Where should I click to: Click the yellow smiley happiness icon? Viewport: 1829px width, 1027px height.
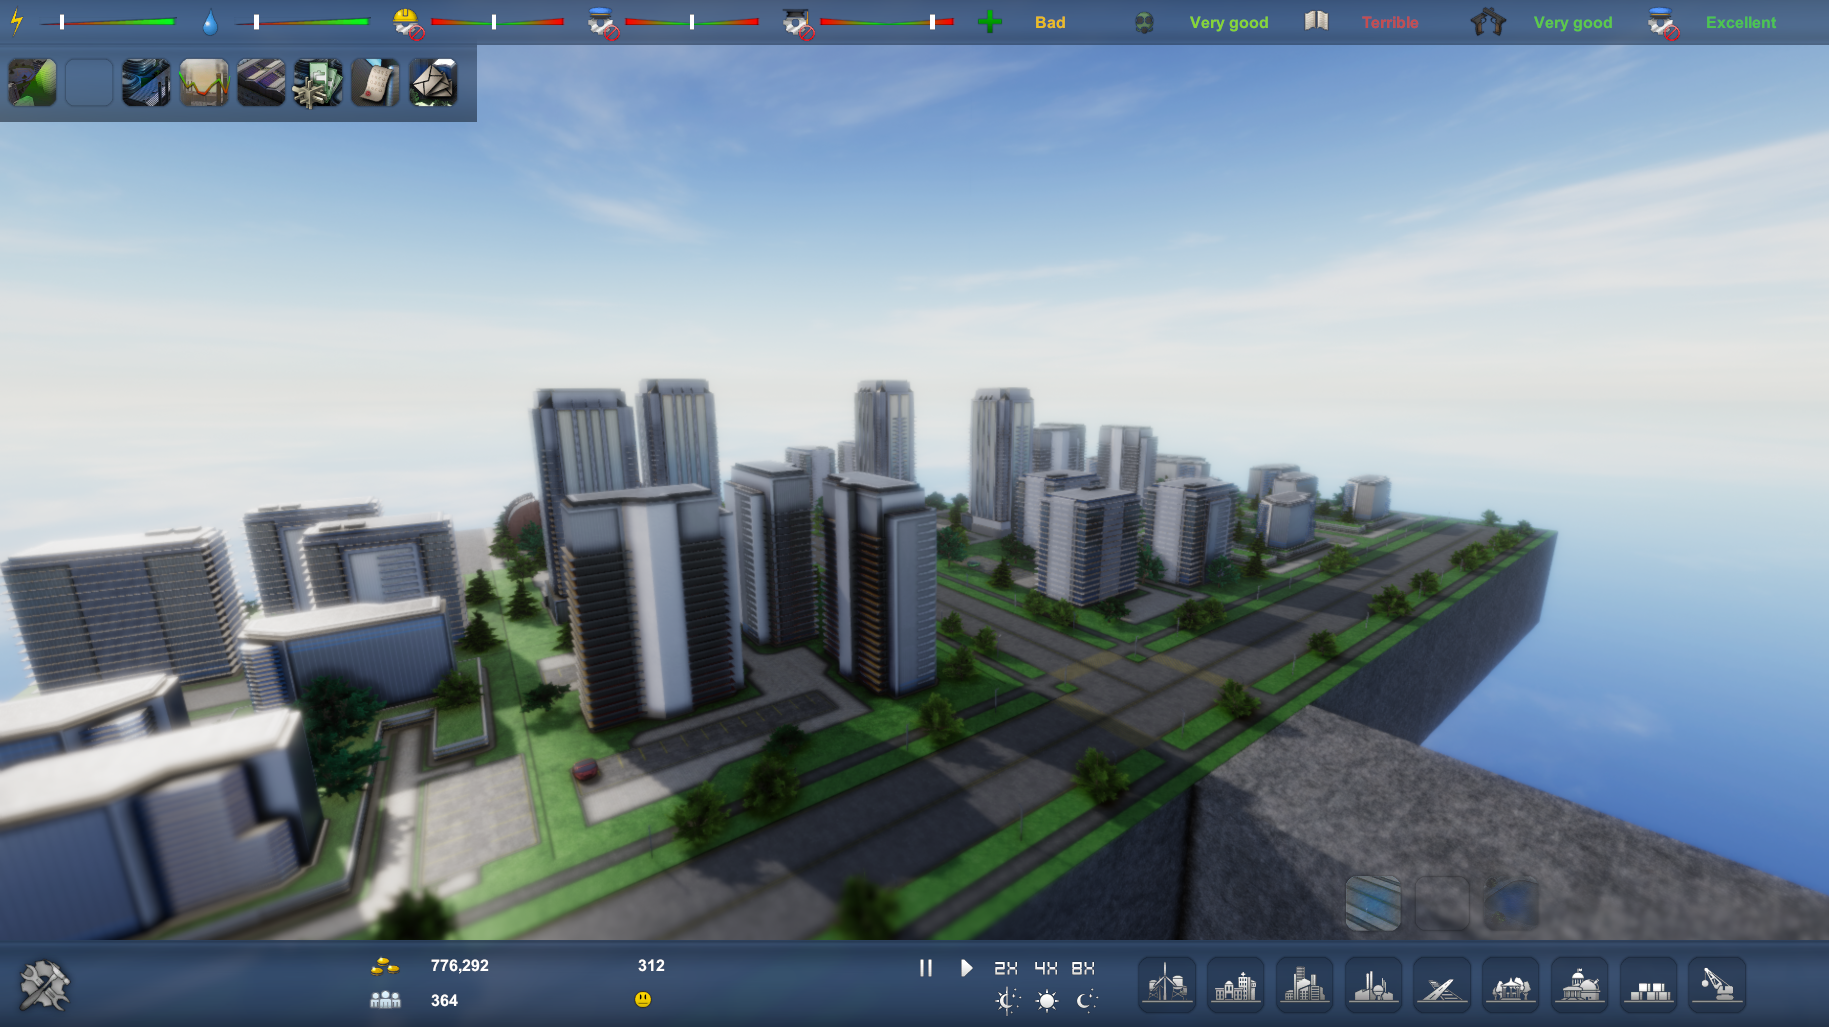(643, 999)
